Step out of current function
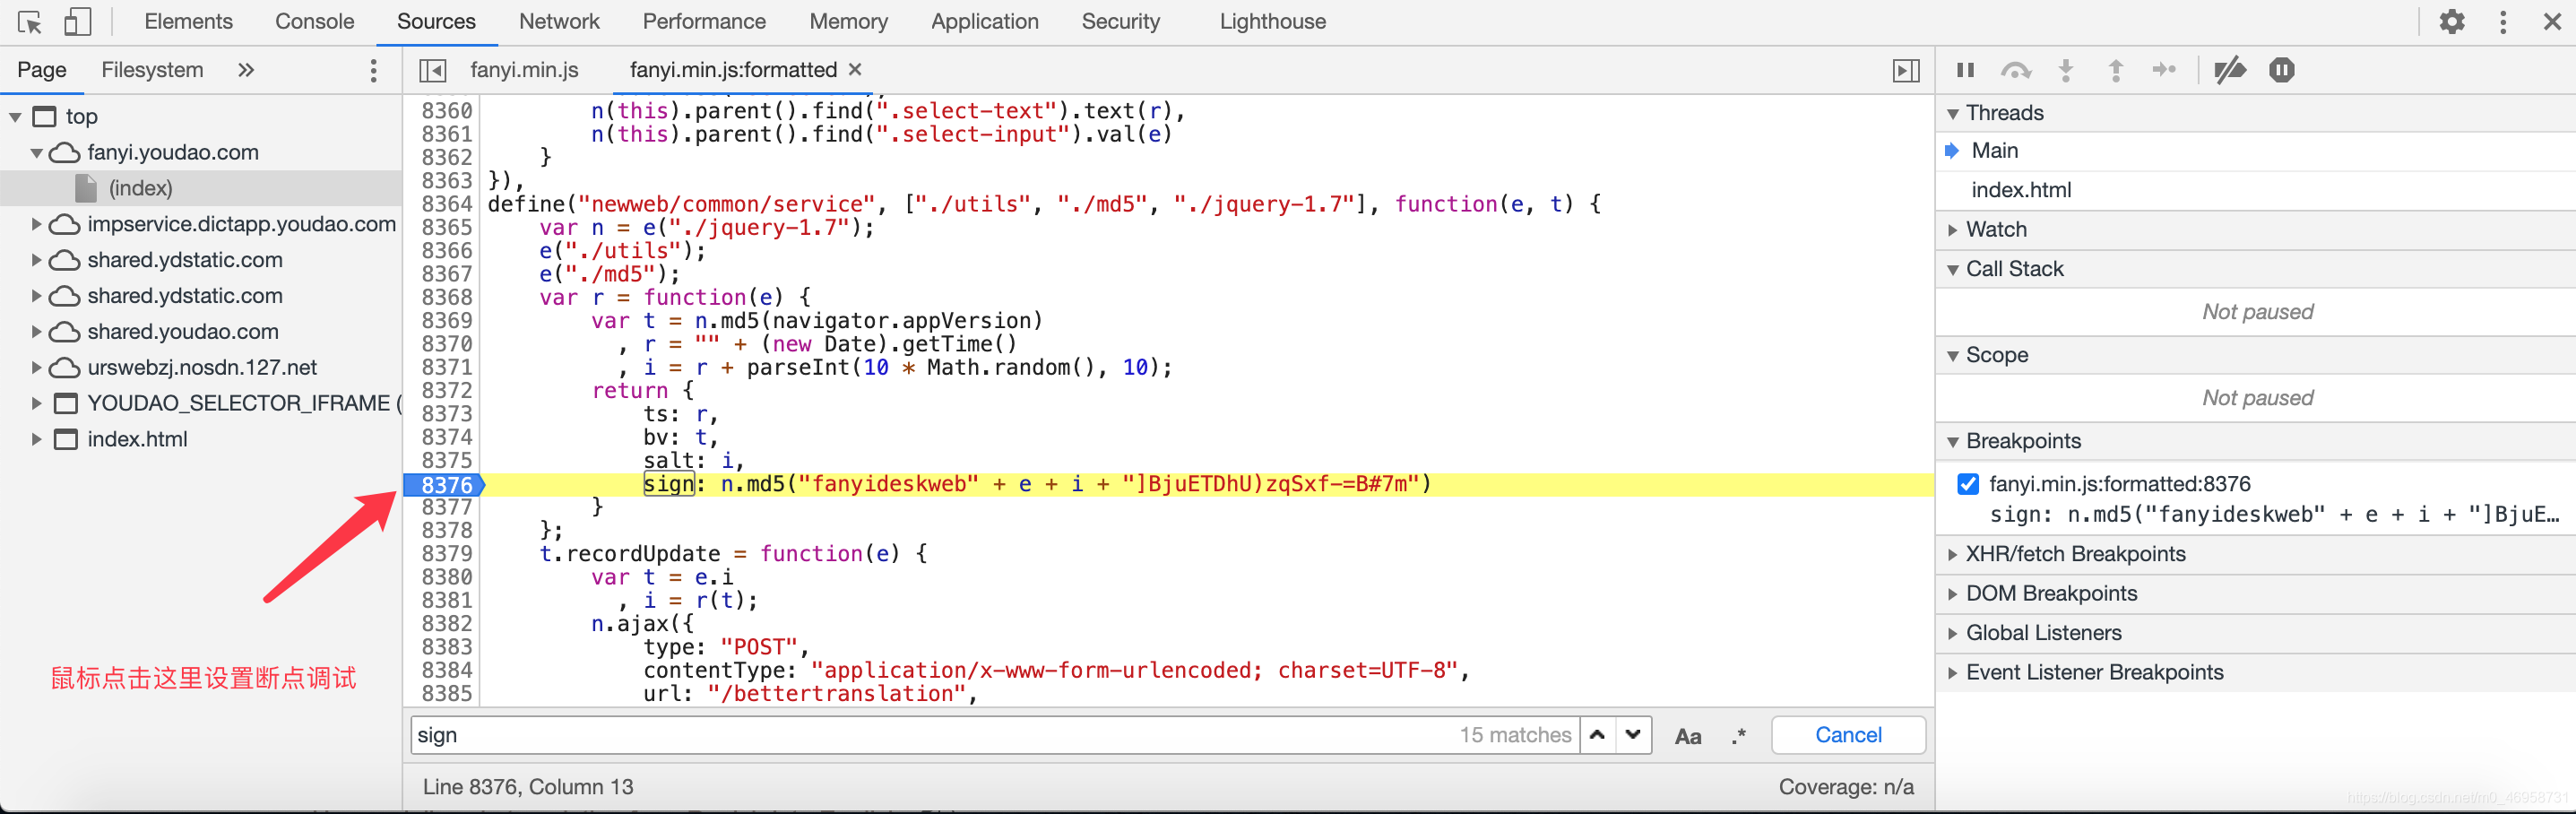The image size is (2576, 814). pos(2116,70)
